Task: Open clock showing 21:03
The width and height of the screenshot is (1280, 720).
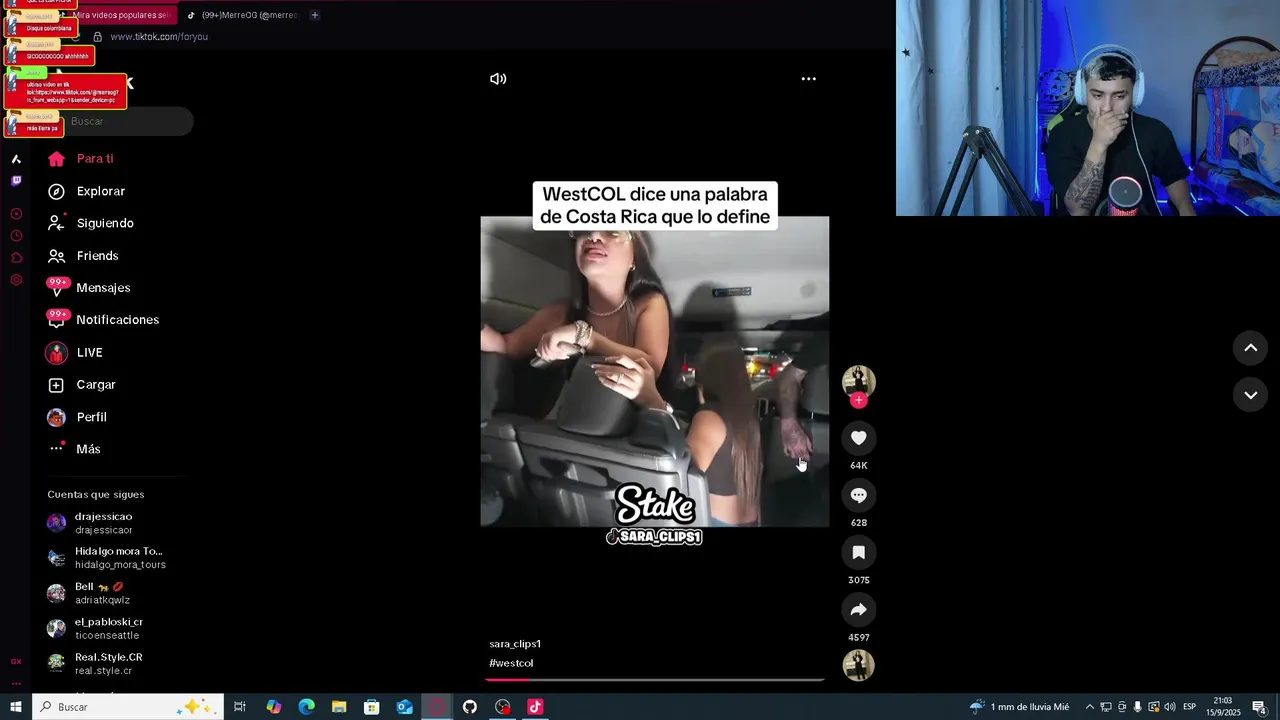Action: coord(1222,707)
